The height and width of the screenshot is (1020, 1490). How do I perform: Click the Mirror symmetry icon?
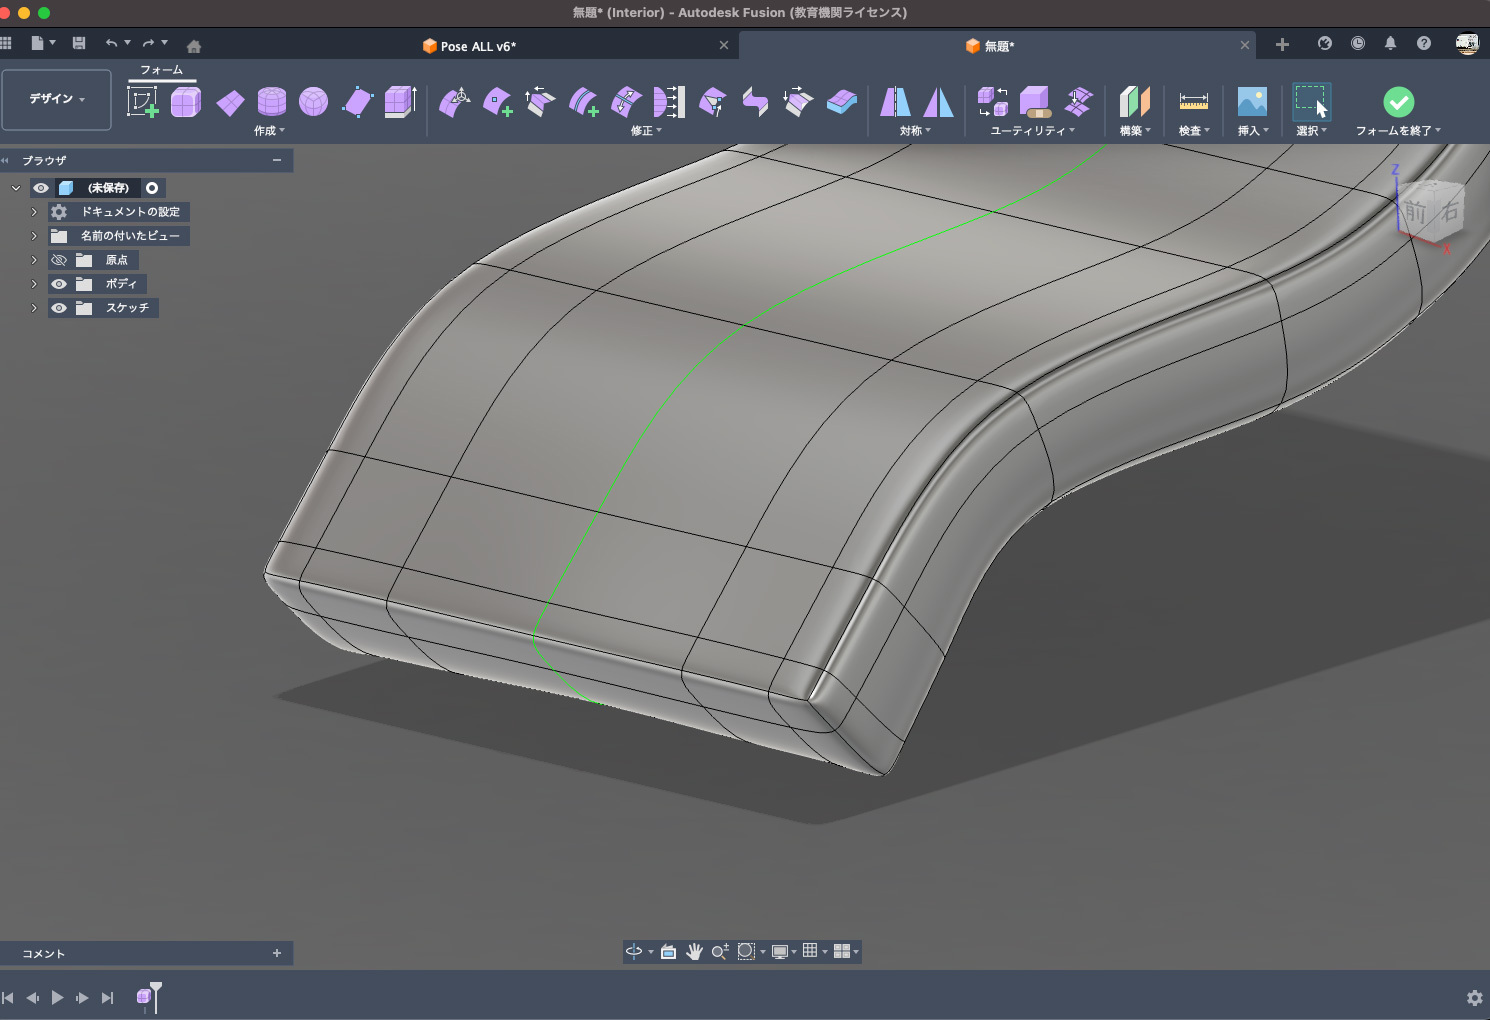coord(895,102)
